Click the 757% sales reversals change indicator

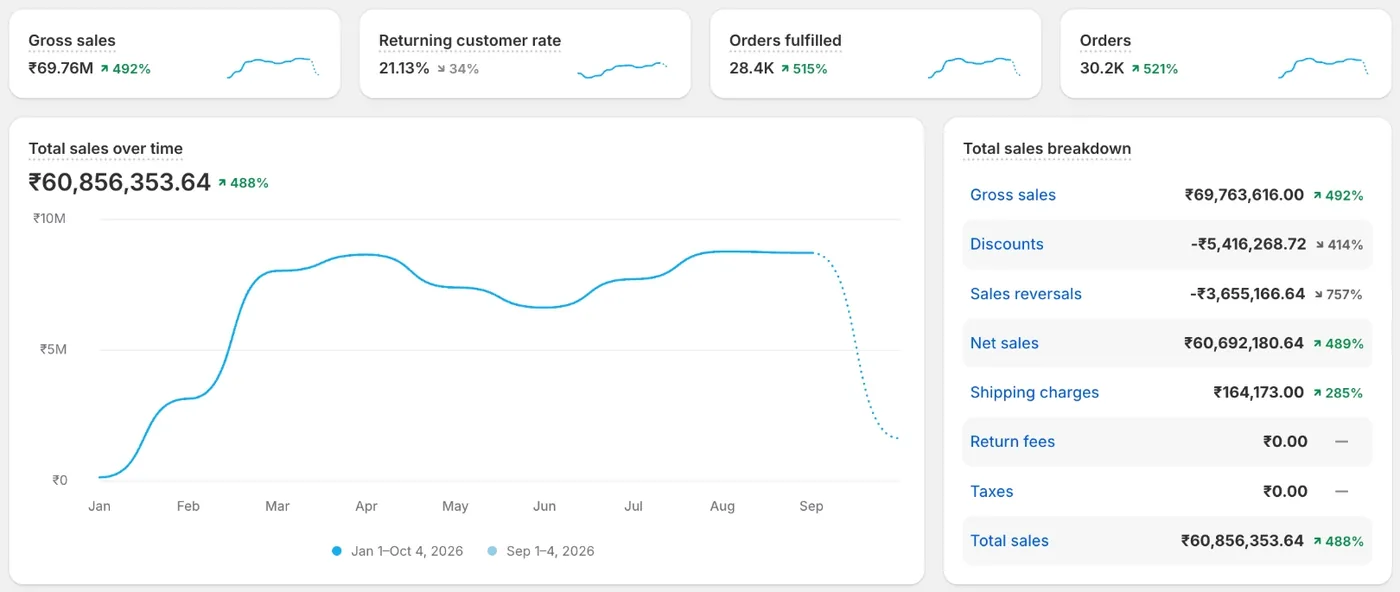1338,294
